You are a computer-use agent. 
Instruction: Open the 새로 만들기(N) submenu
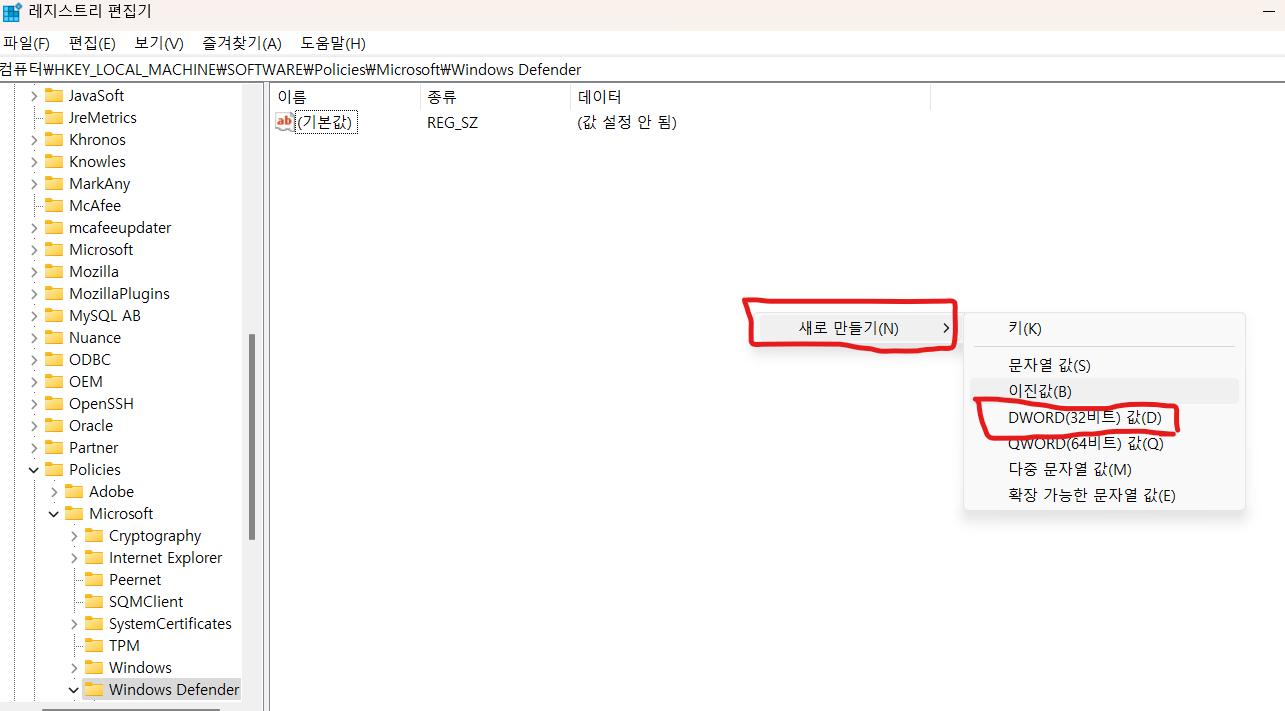coord(854,328)
